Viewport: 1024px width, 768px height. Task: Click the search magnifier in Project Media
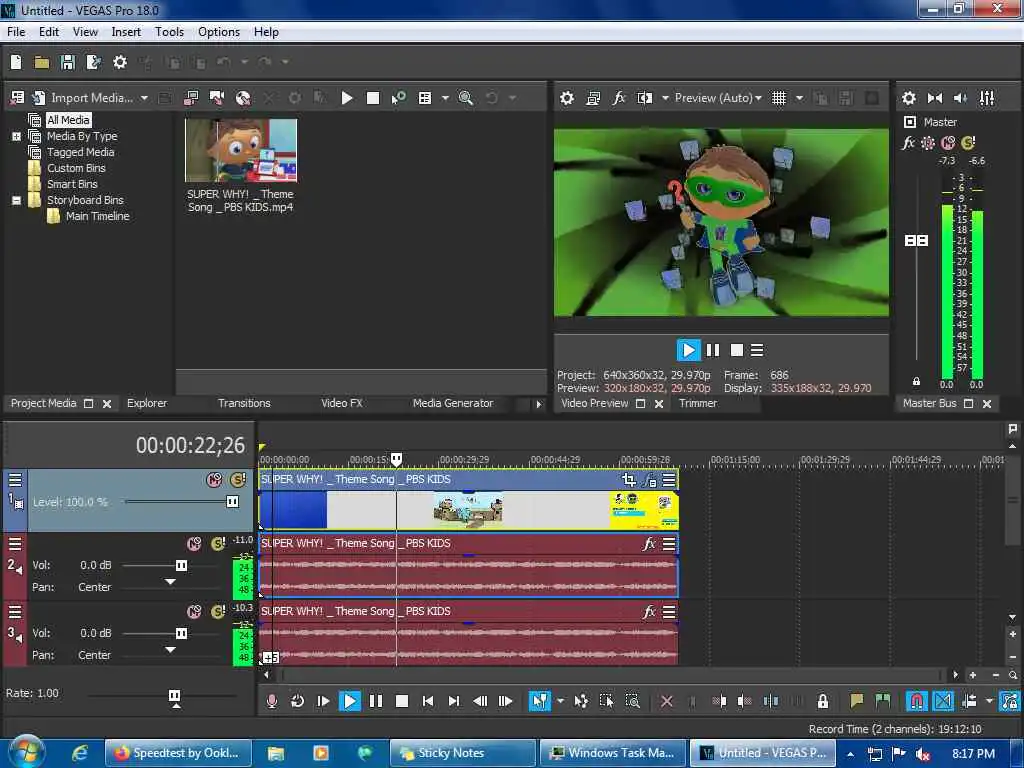point(466,98)
